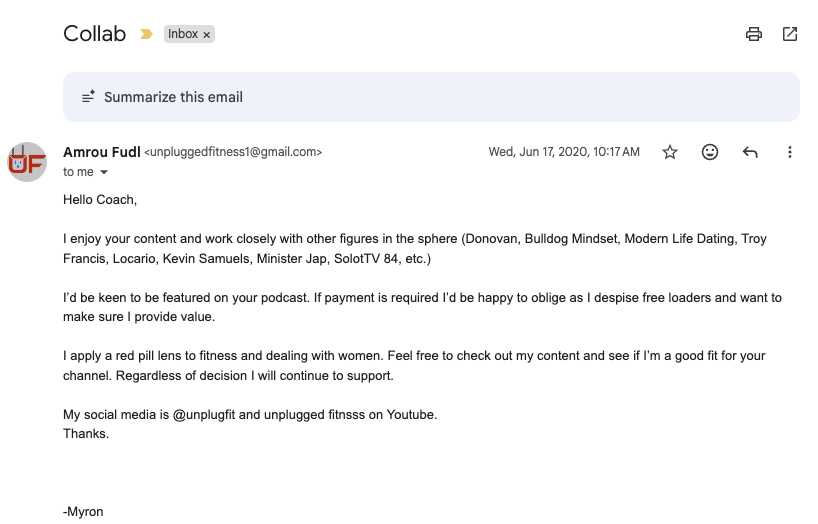This screenshot has height=524, width=818.
Task: Add an emoji reaction to the email
Action: 710,152
